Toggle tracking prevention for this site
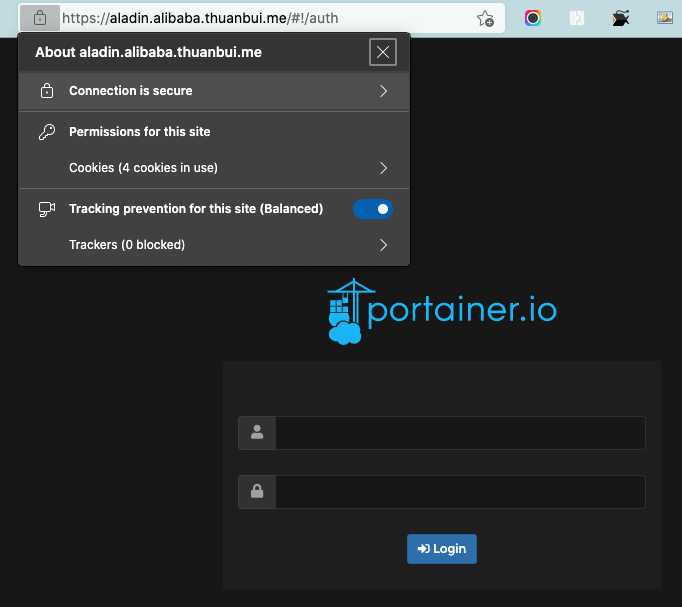The width and height of the screenshot is (682, 607). click(x=373, y=209)
